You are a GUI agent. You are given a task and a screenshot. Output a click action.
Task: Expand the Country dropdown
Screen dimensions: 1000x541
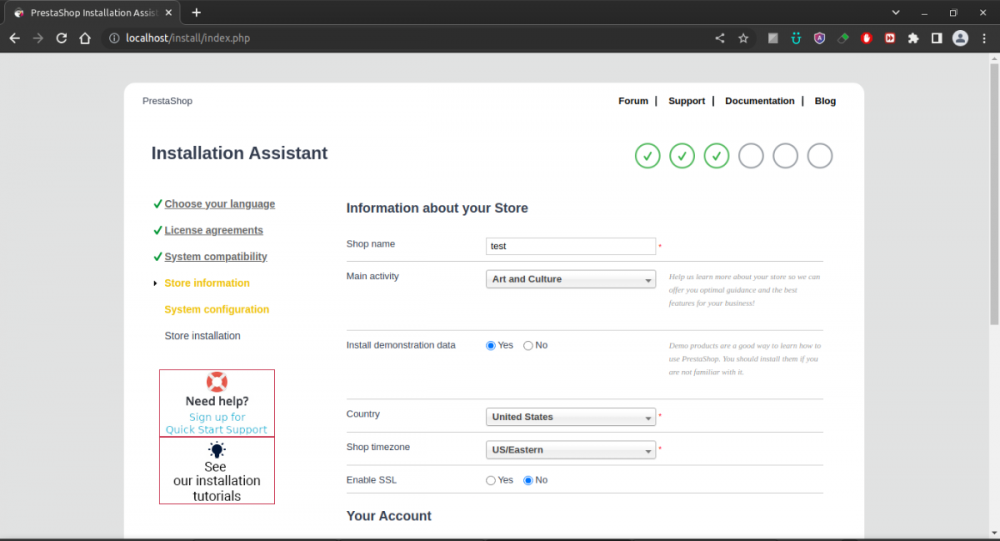tap(570, 418)
